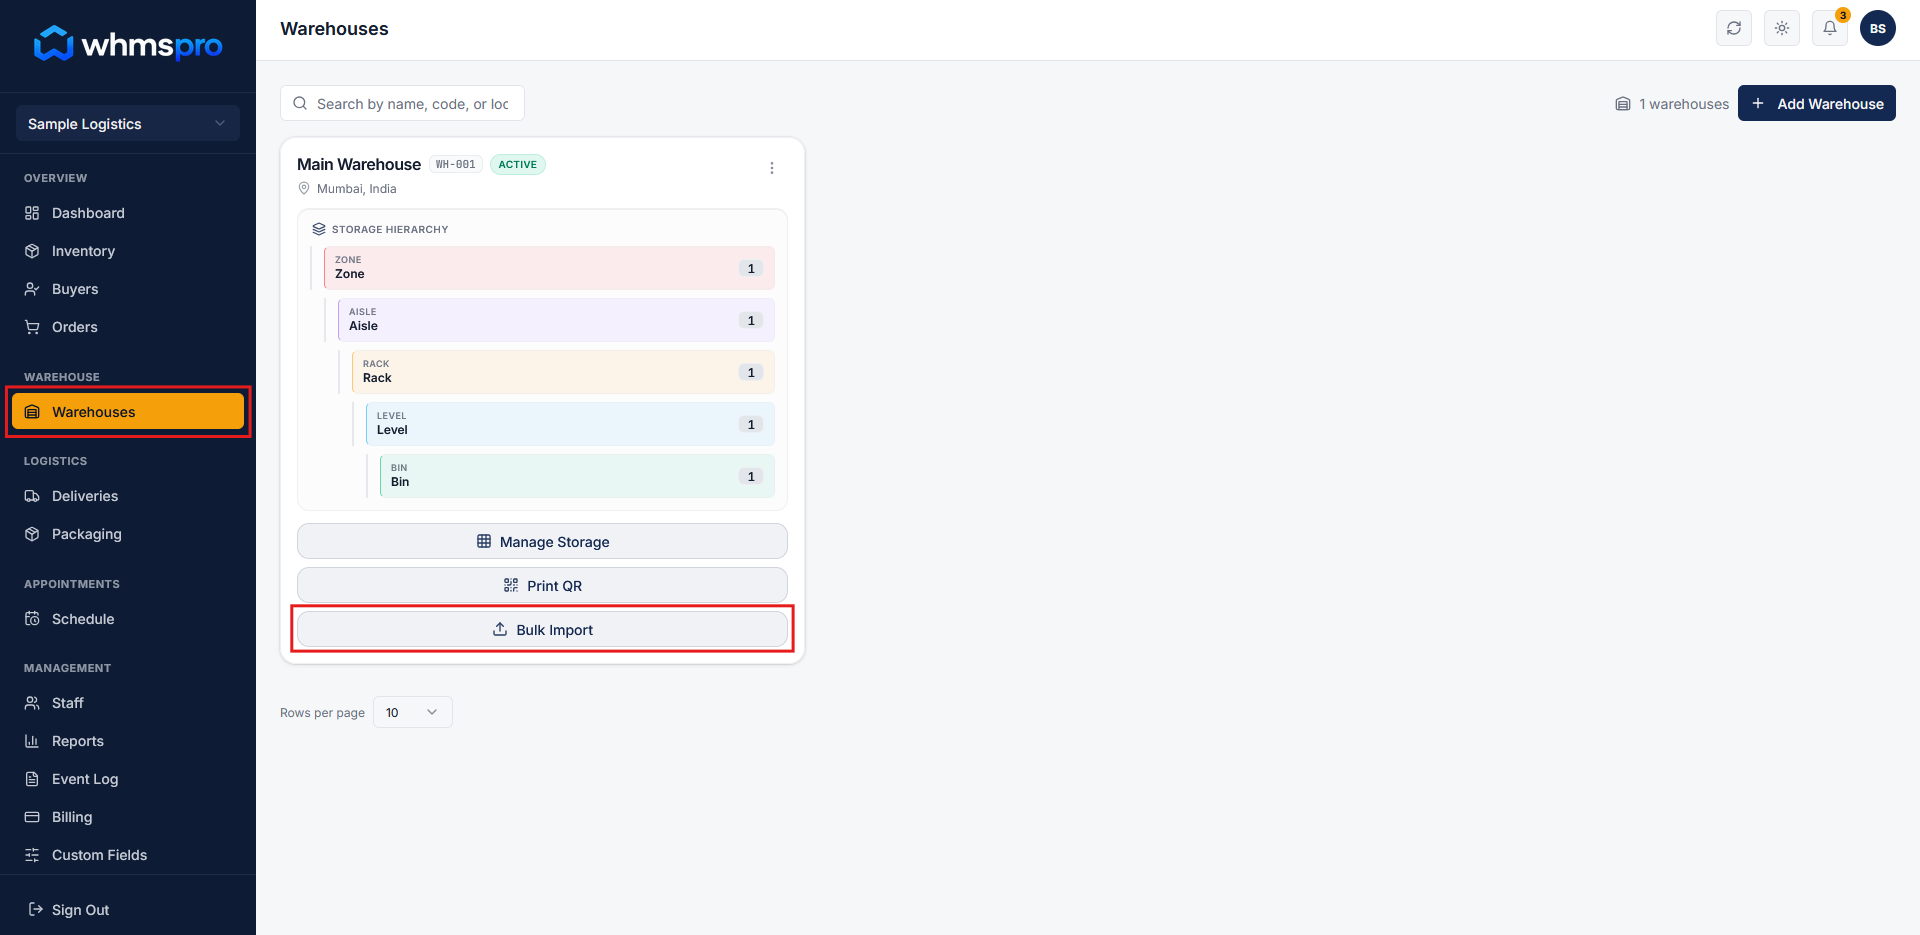
Task: Open Deliveries in sidebar
Action: pos(128,496)
